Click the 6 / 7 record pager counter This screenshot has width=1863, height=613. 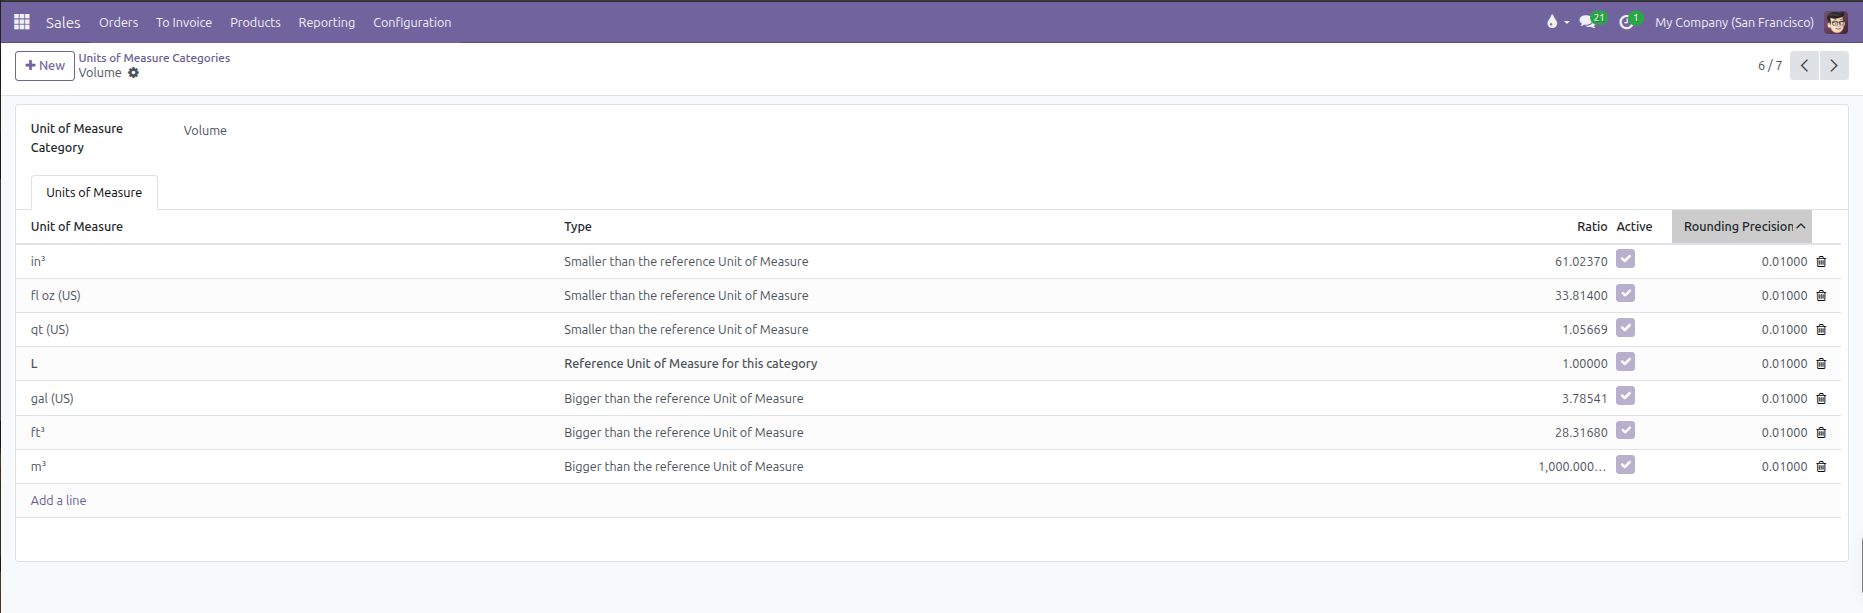[1770, 66]
